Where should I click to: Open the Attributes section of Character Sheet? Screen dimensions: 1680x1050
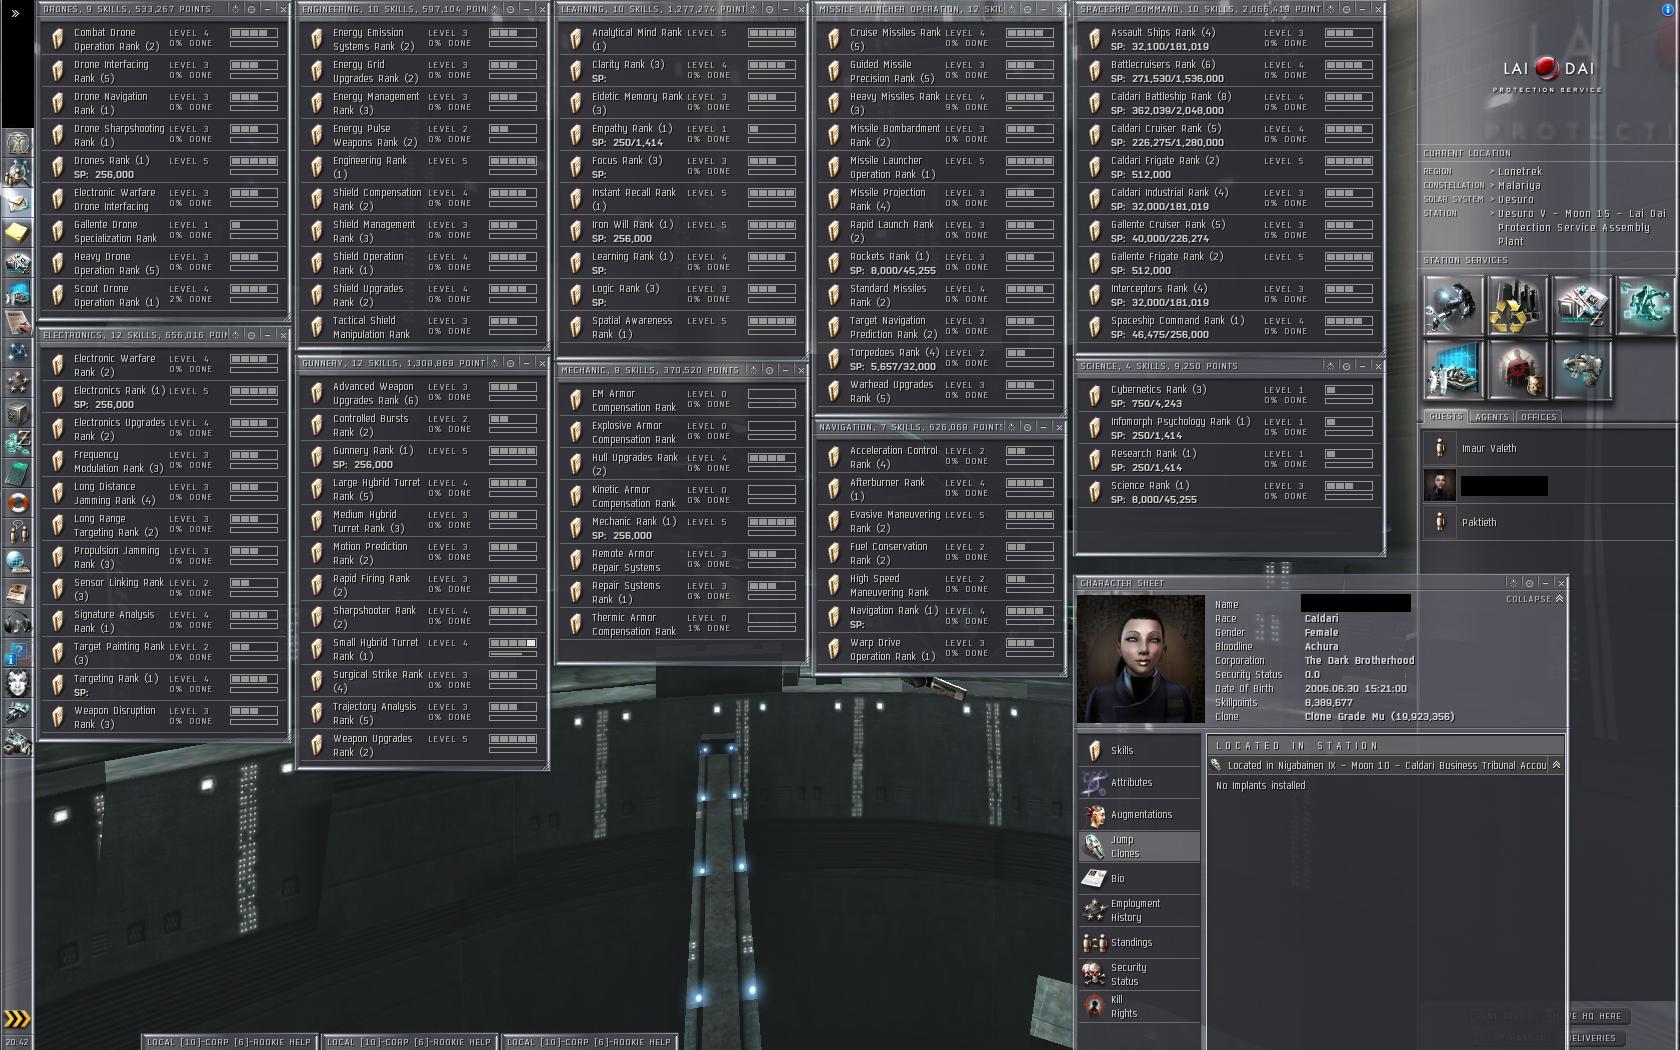pyautogui.click(x=1140, y=782)
